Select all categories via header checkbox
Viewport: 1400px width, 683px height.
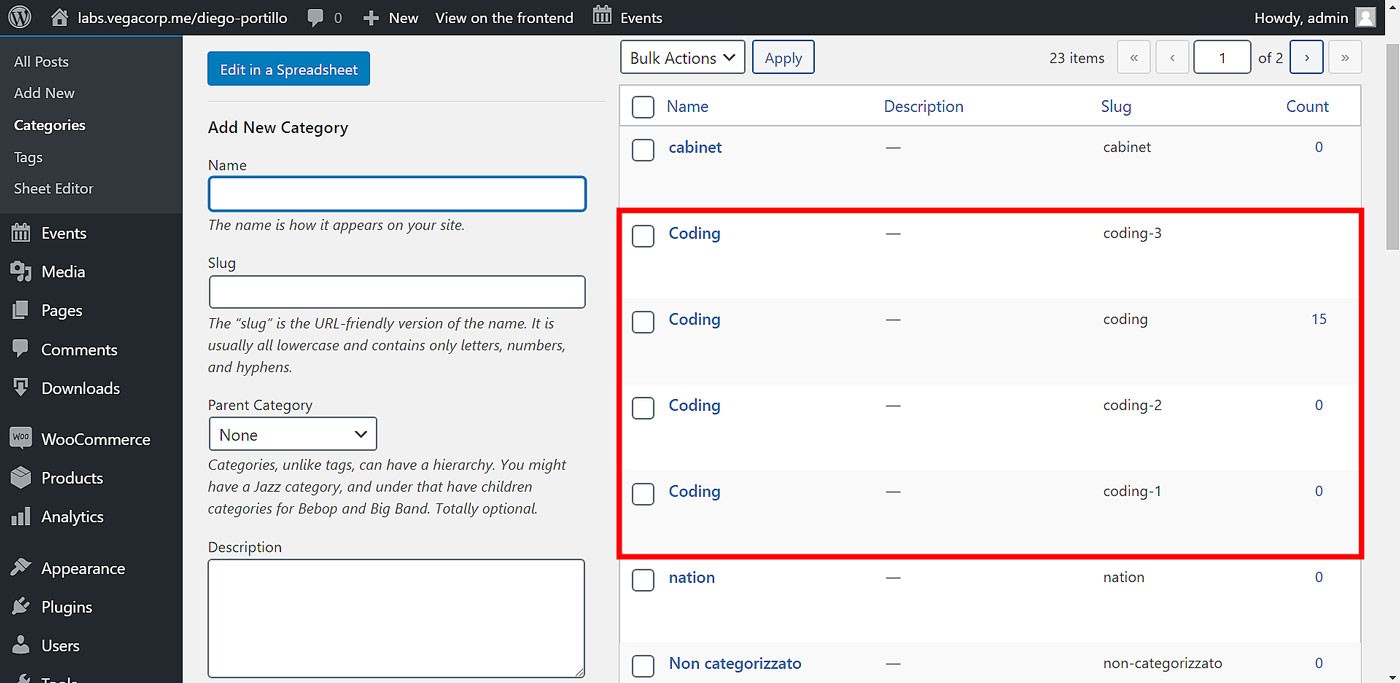coord(643,106)
